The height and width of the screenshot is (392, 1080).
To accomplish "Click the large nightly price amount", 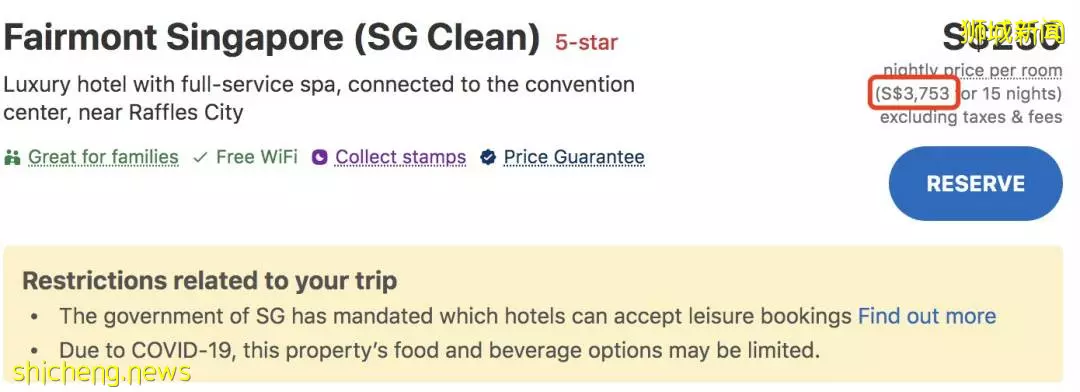I will (x=1001, y=37).
